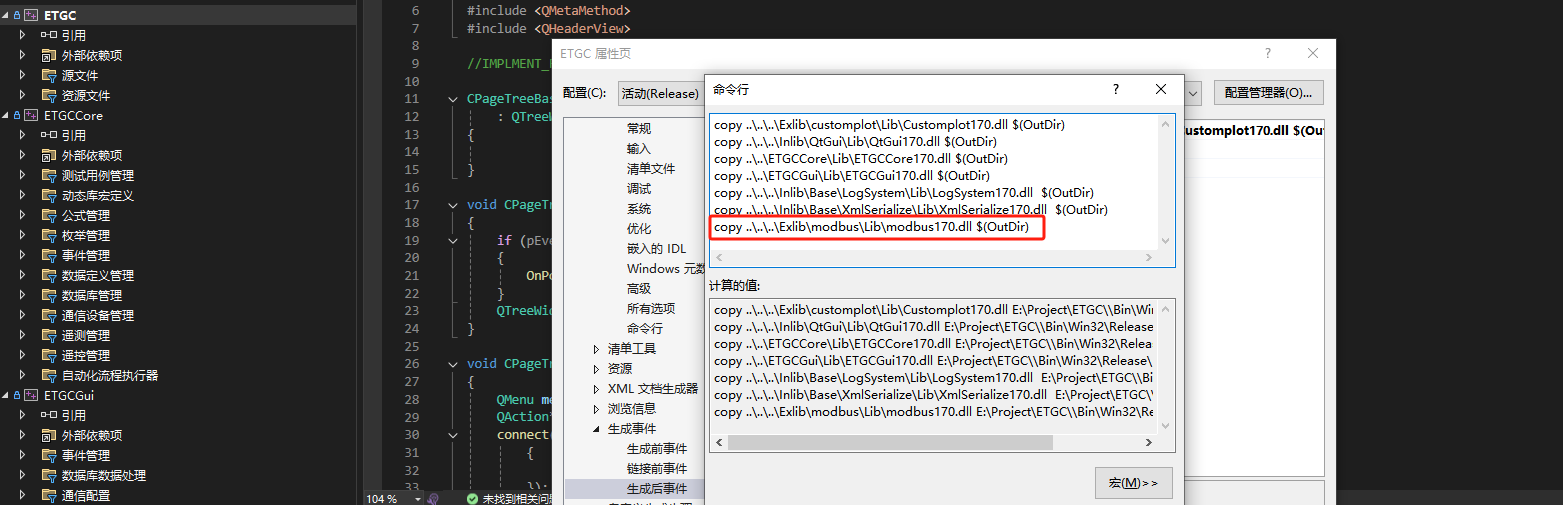Click the 源文件 filter folder icon
This screenshot has height=505, width=1563.
pyautogui.click(x=49, y=75)
